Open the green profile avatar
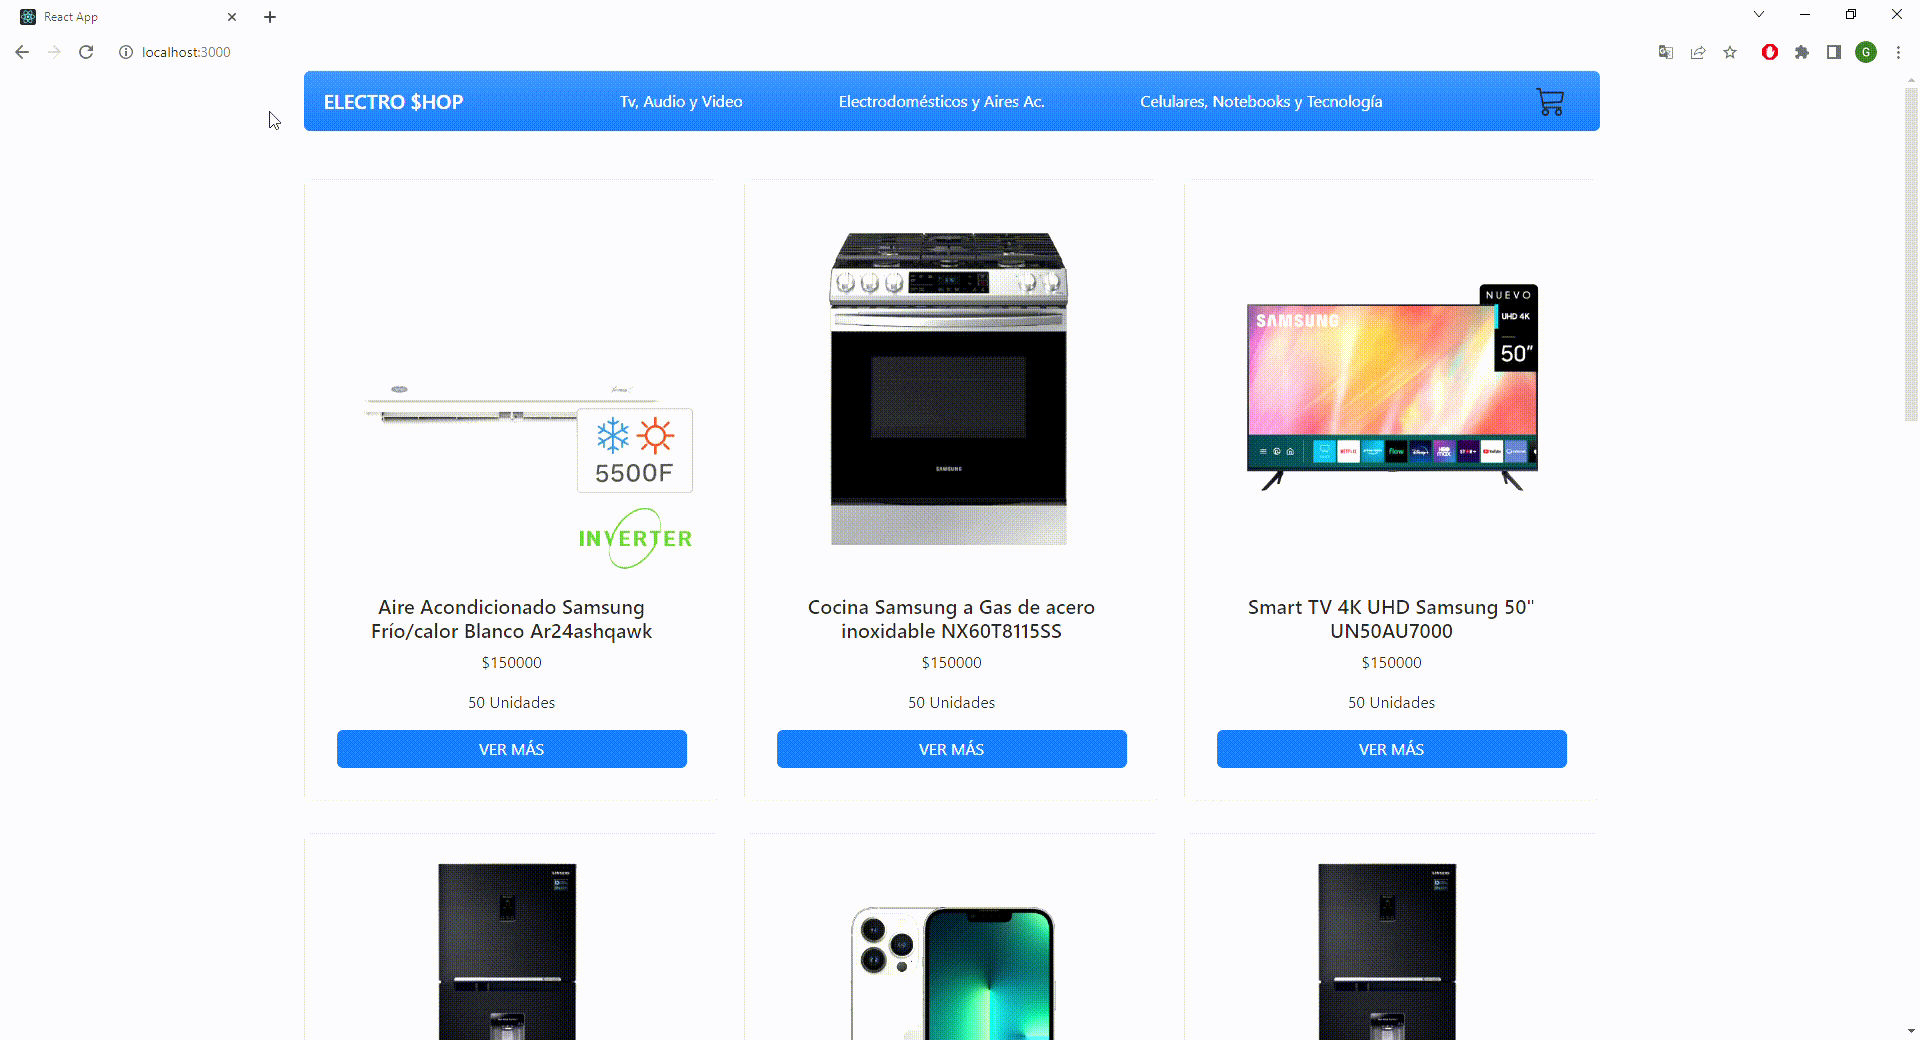Image resolution: width=1920 pixels, height=1040 pixels. 1866,52
